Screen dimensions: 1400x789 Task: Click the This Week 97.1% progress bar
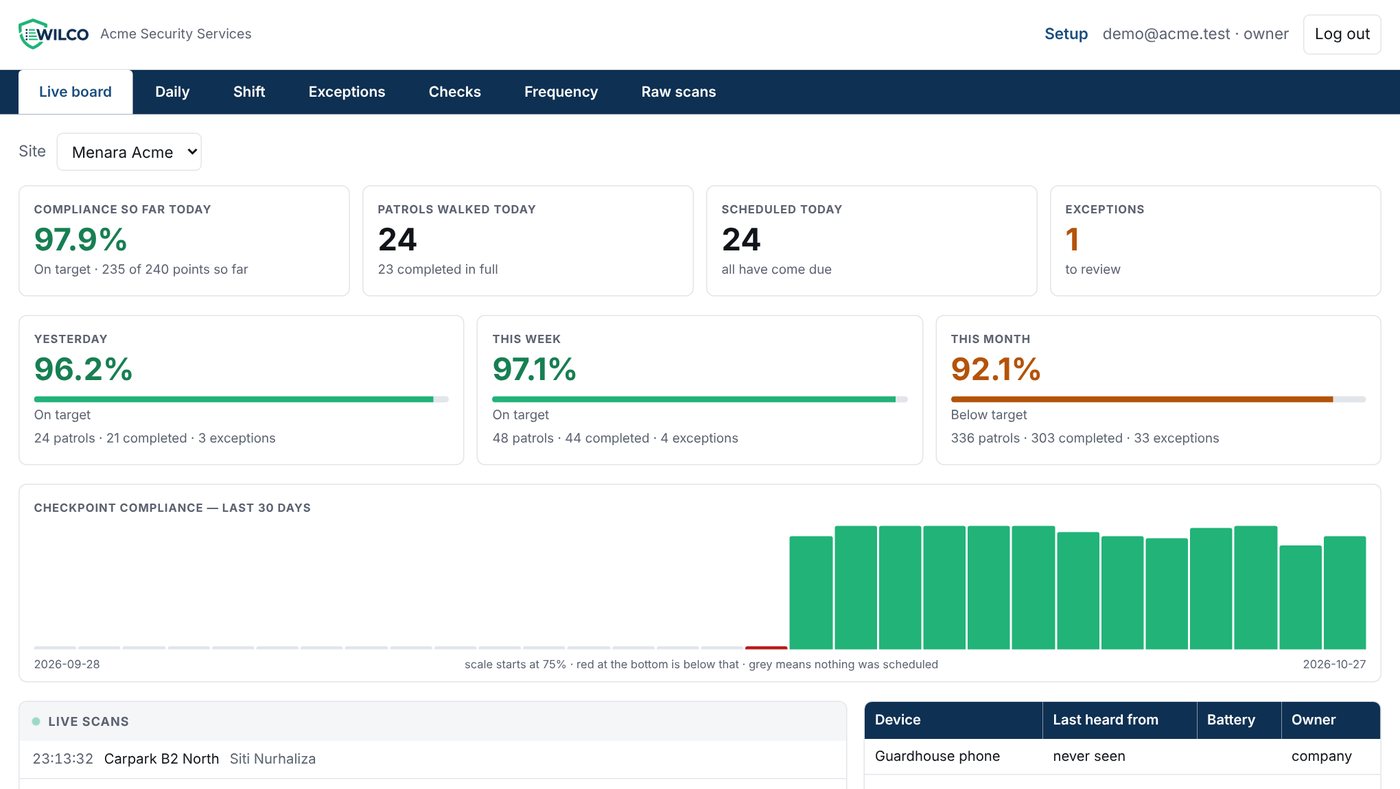tap(700, 399)
